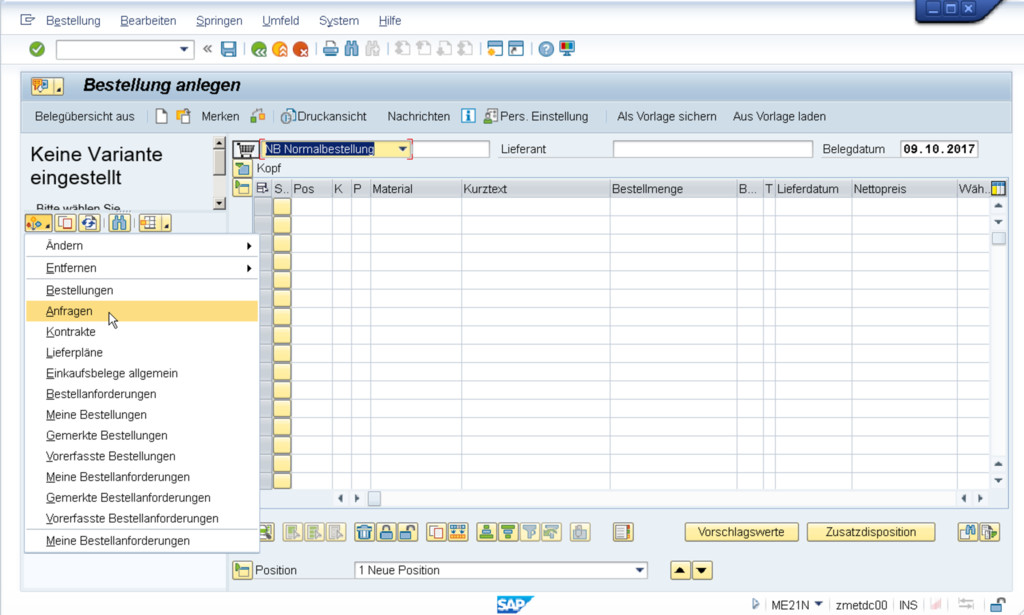This screenshot has width=1024, height=615.
Task: Click the green Enter checkmark icon
Action: pos(37,49)
